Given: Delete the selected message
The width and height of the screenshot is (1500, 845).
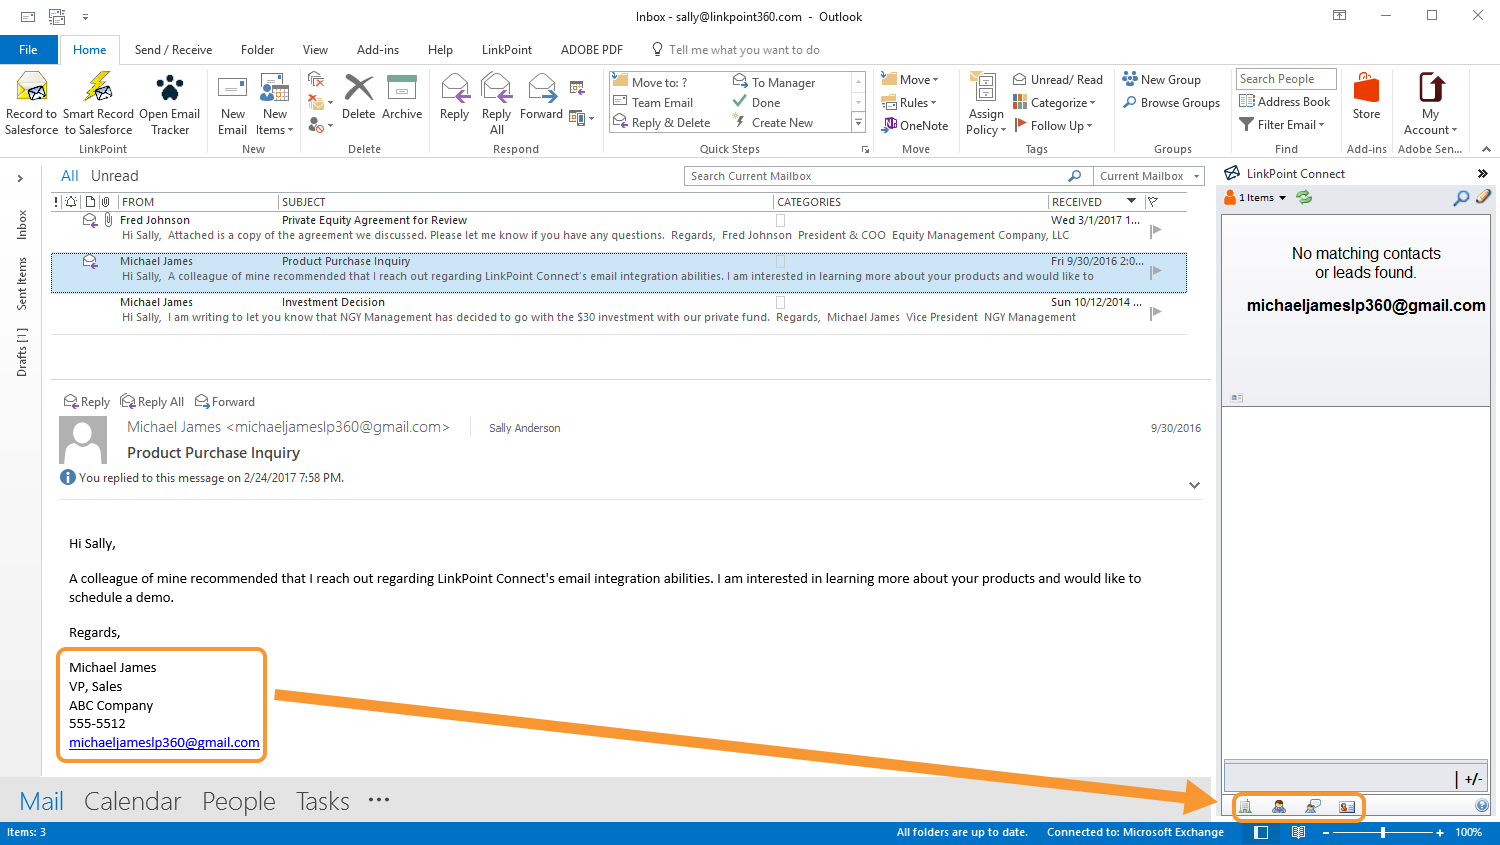Looking at the screenshot, I should pos(358,97).
